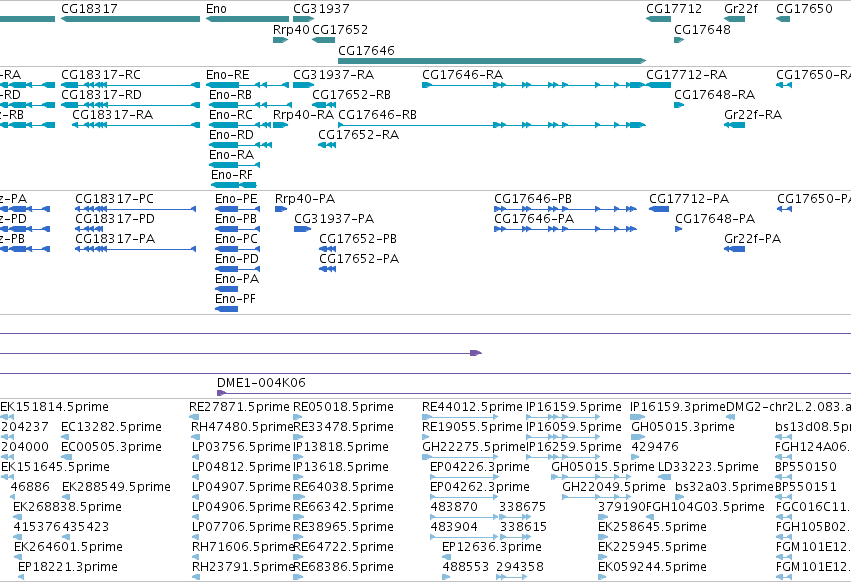Viewport: 851px width, 582px height.
Task: Click transcript CG18317-RD
Action: (x=101, y=94)
